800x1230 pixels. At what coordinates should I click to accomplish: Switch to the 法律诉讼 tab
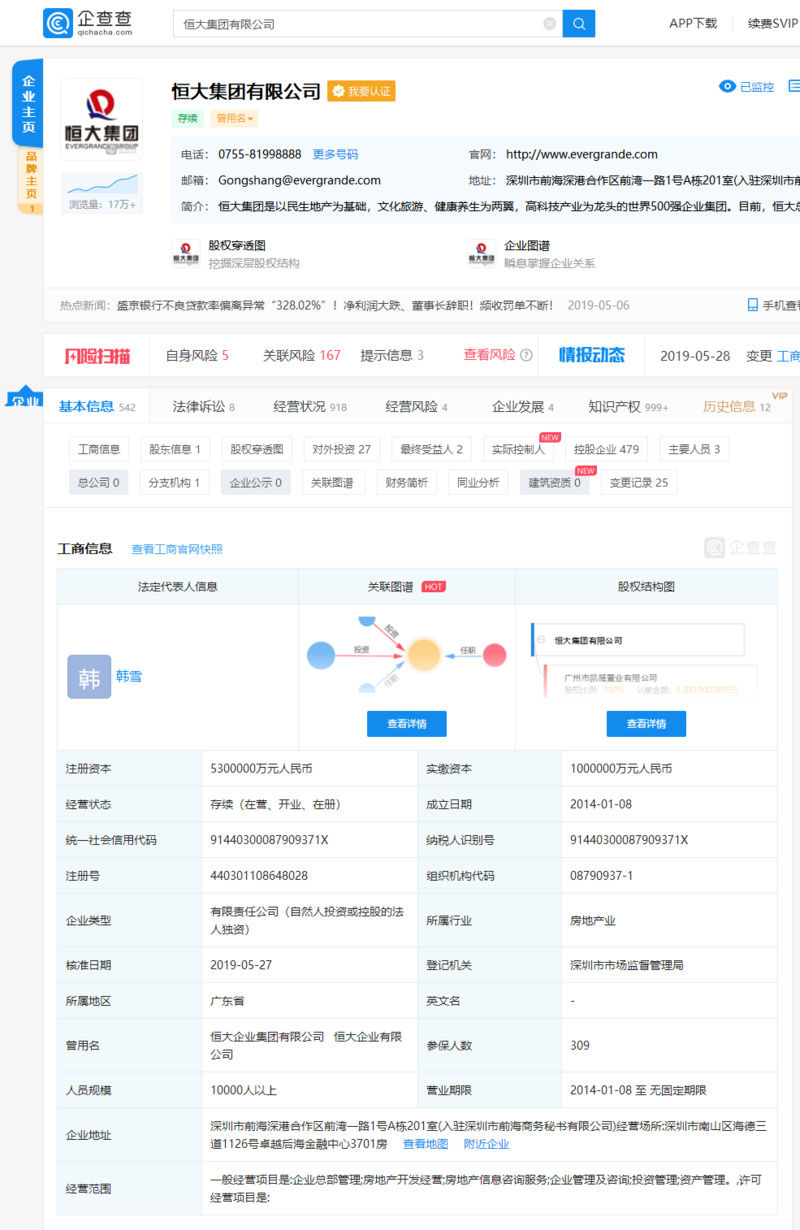[x=204, y=407]
